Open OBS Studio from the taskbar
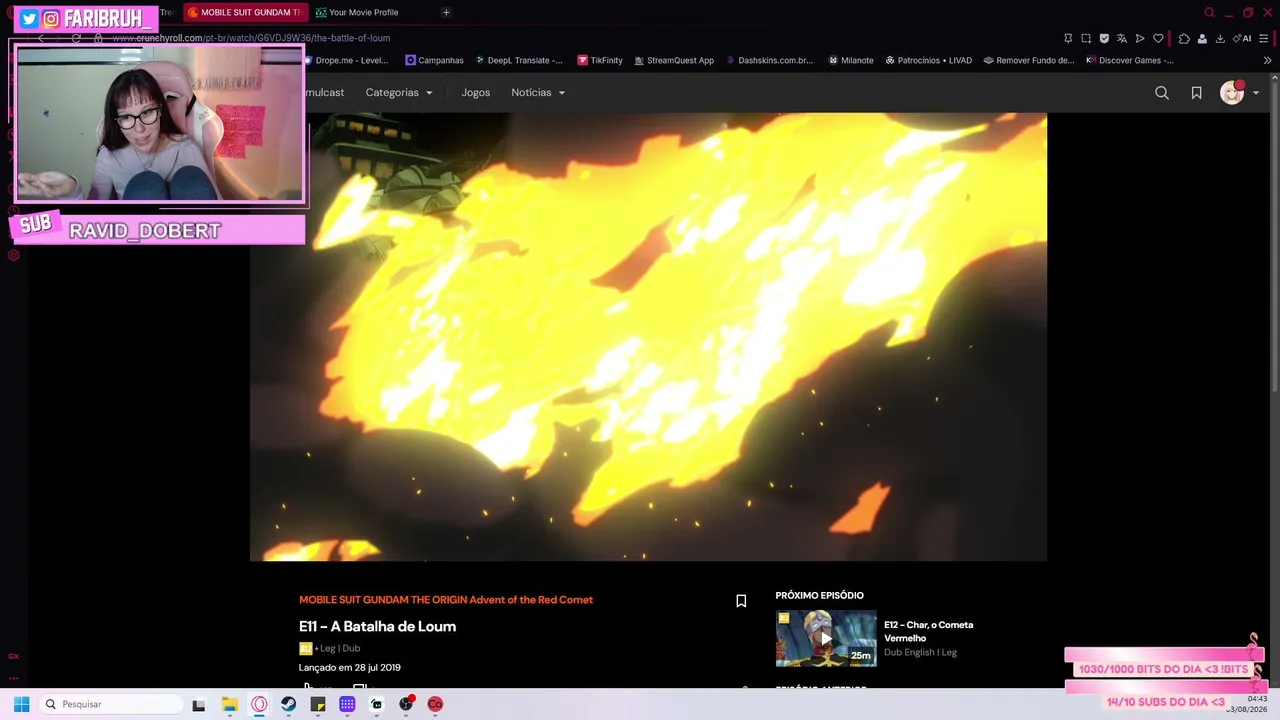The width and height of the screenshot is (1280, 720). [406, 704]
